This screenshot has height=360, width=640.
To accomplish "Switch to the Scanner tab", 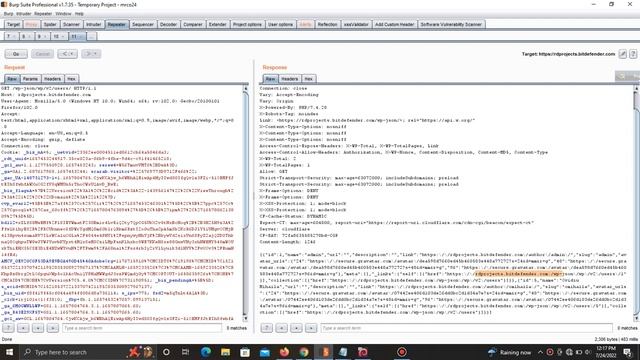I will point(71,24).
